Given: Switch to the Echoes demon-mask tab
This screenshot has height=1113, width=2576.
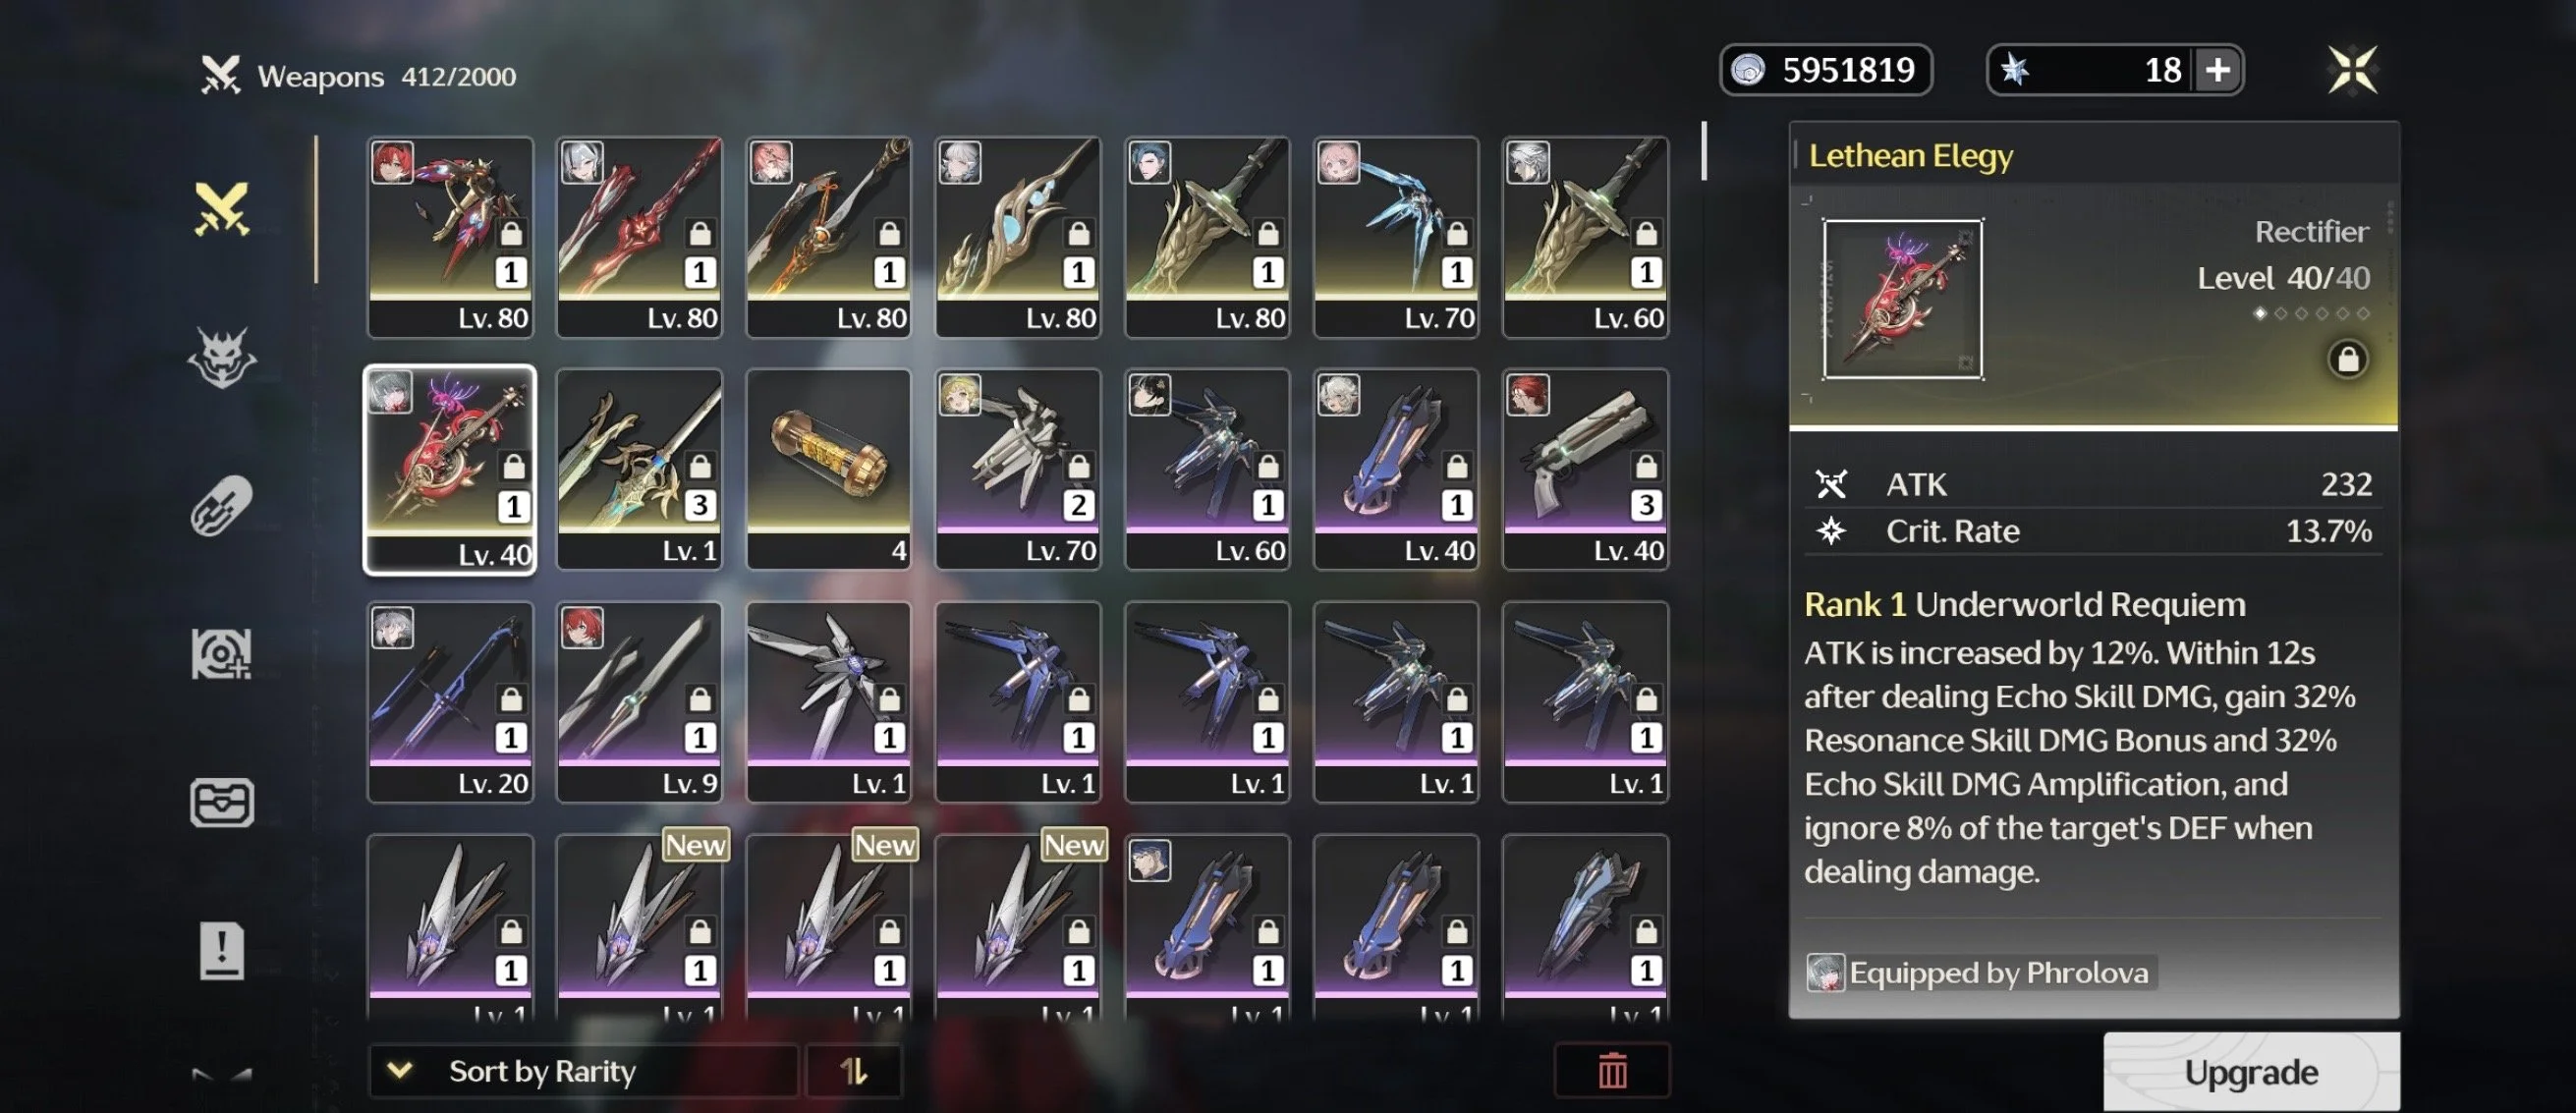Looking at the screenshot, I should (x=221, y=357).
